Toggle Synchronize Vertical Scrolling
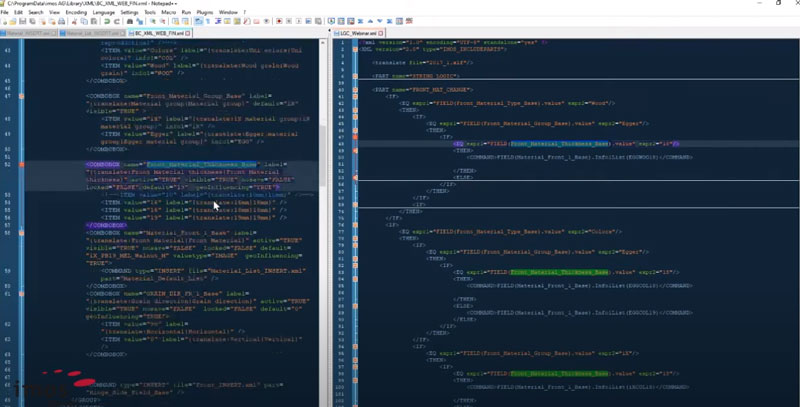Viewport: 800px width, 407px height. [176, 21]
